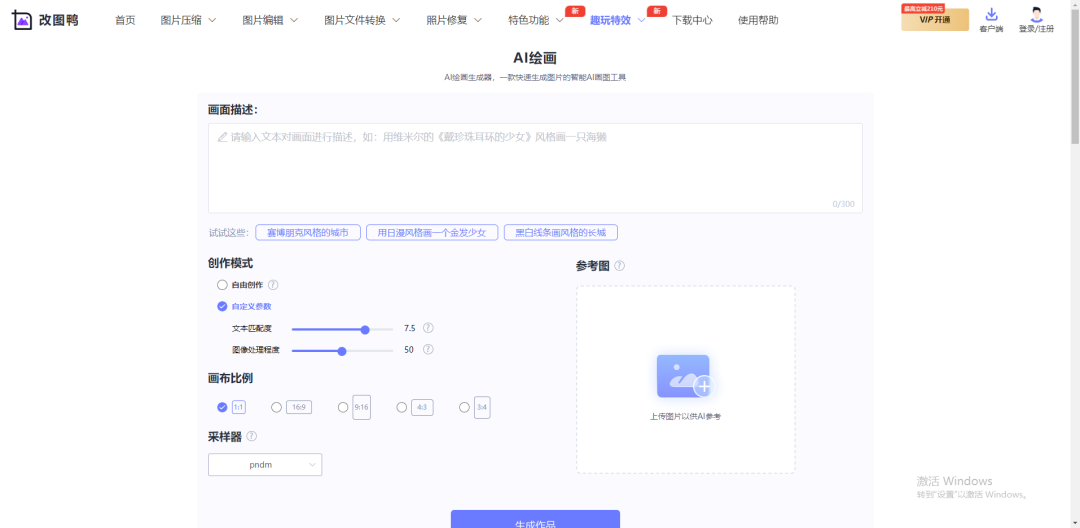
Task: Click the 图像处理程度 value 50
Action: point(408,350)
